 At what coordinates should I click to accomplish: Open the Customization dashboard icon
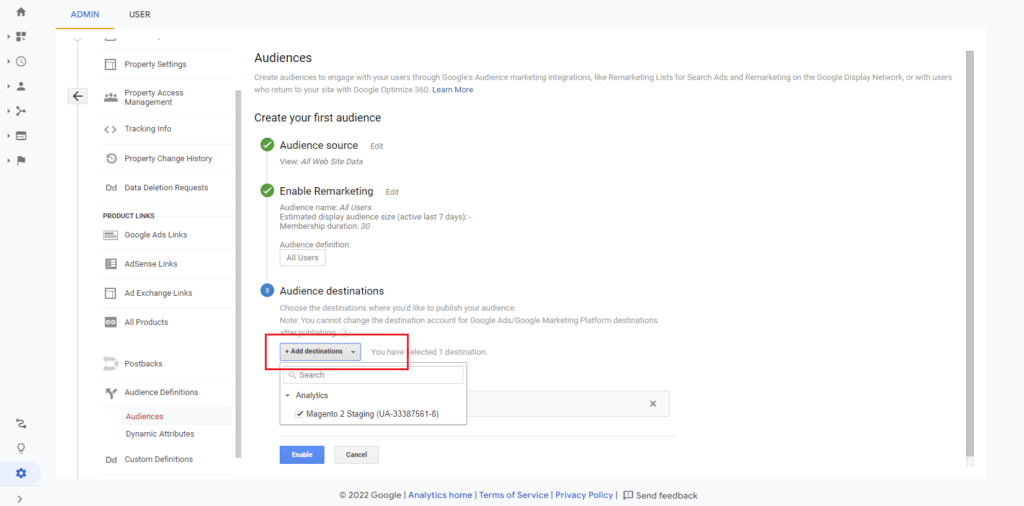(21, 36)
